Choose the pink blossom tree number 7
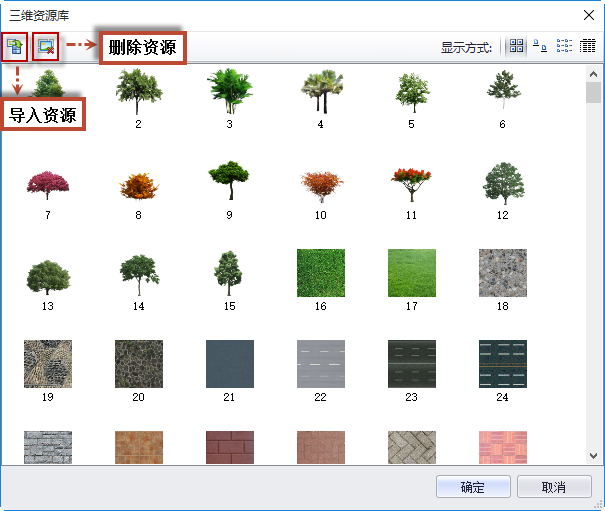Image resolution: width=605 pixels, height=511 pixels. (x=47, y=184)
